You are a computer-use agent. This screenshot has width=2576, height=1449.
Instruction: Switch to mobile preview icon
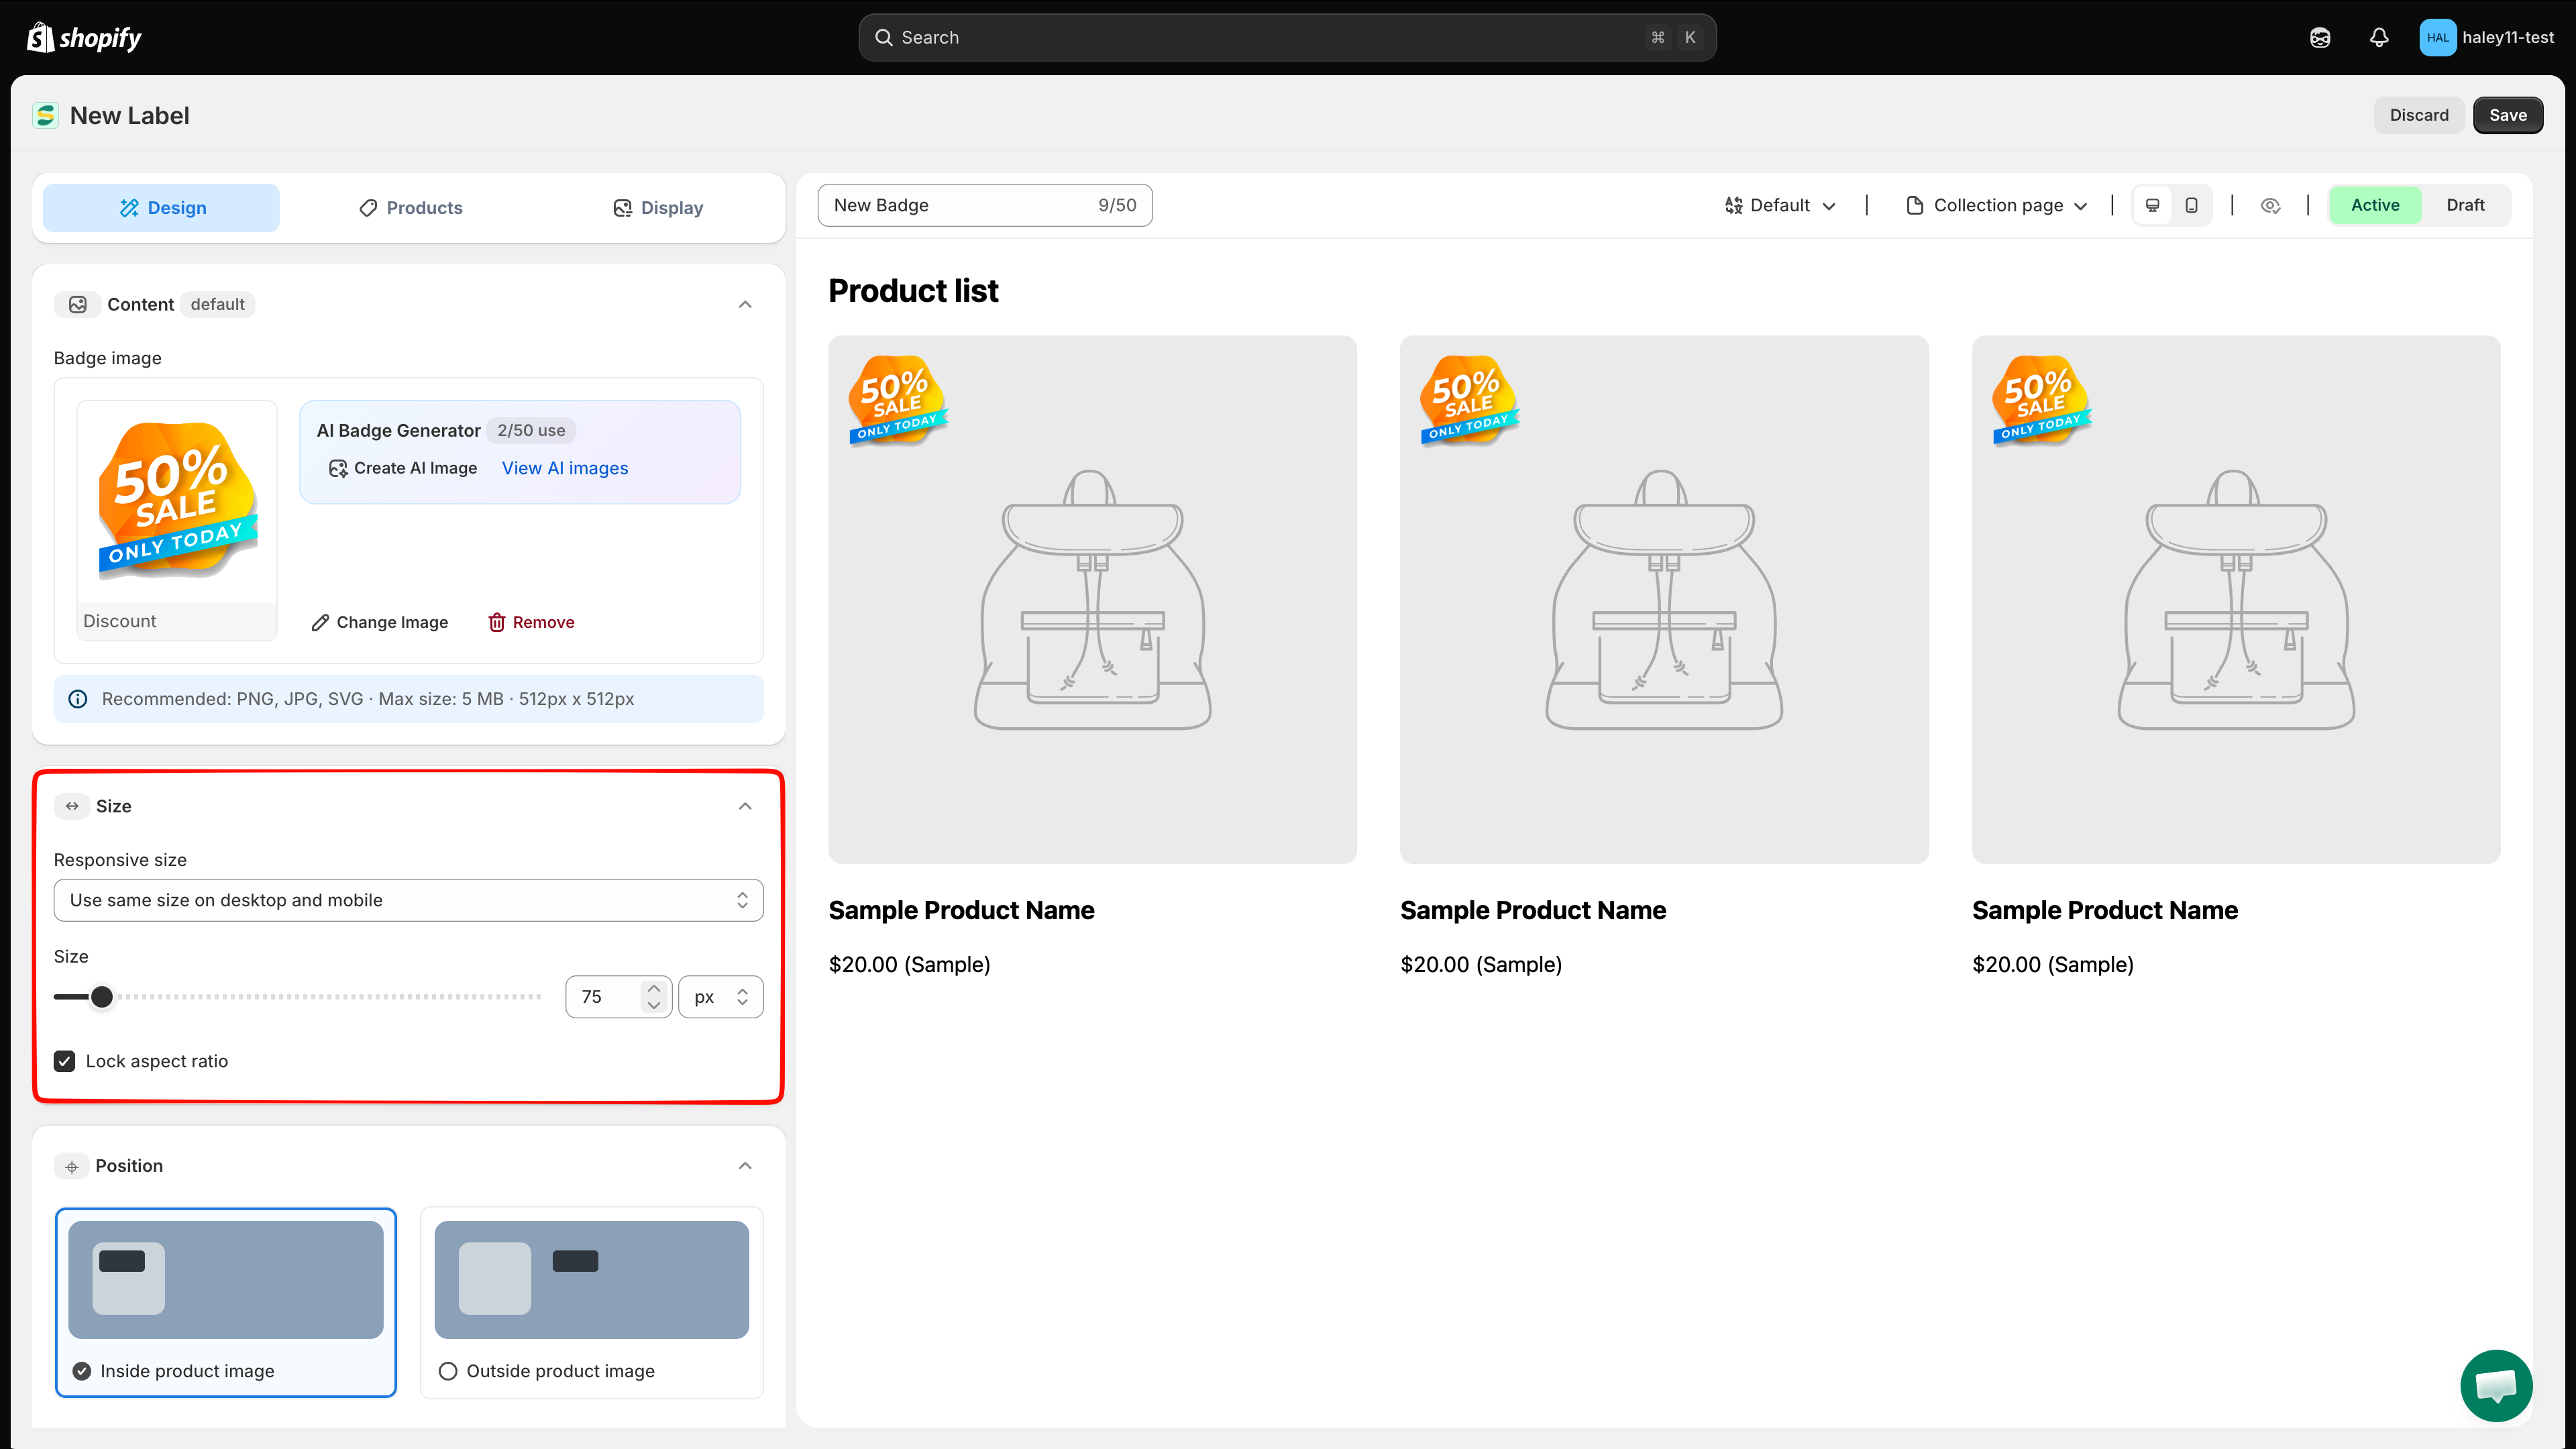tap(2191, 205)
